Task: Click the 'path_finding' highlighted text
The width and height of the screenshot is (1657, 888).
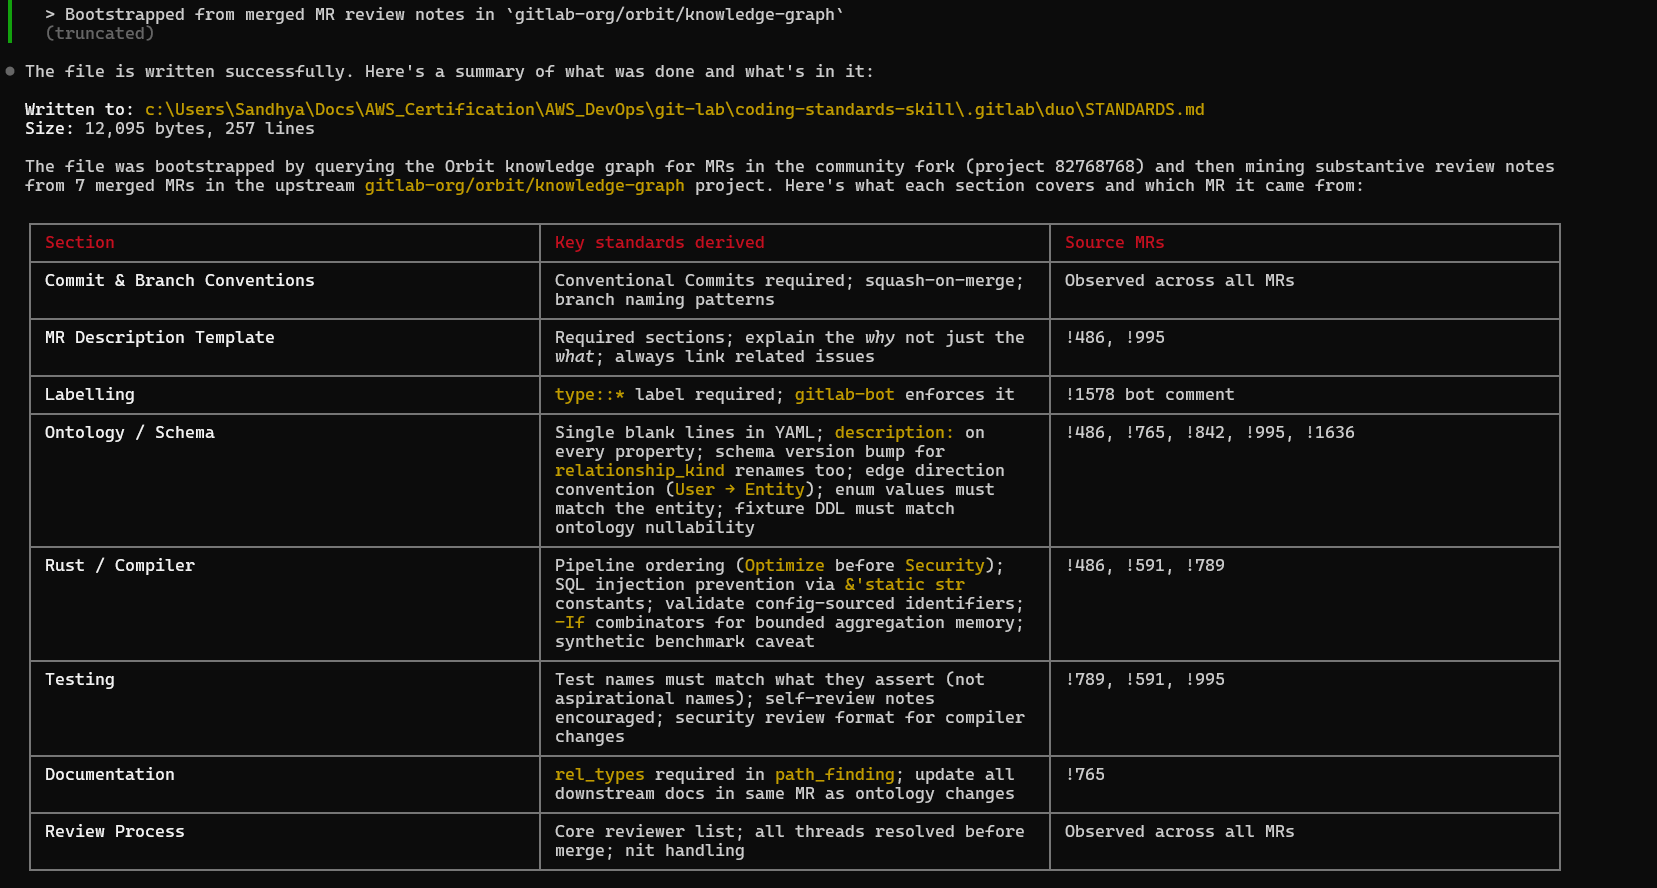Action: coord(835,775)
